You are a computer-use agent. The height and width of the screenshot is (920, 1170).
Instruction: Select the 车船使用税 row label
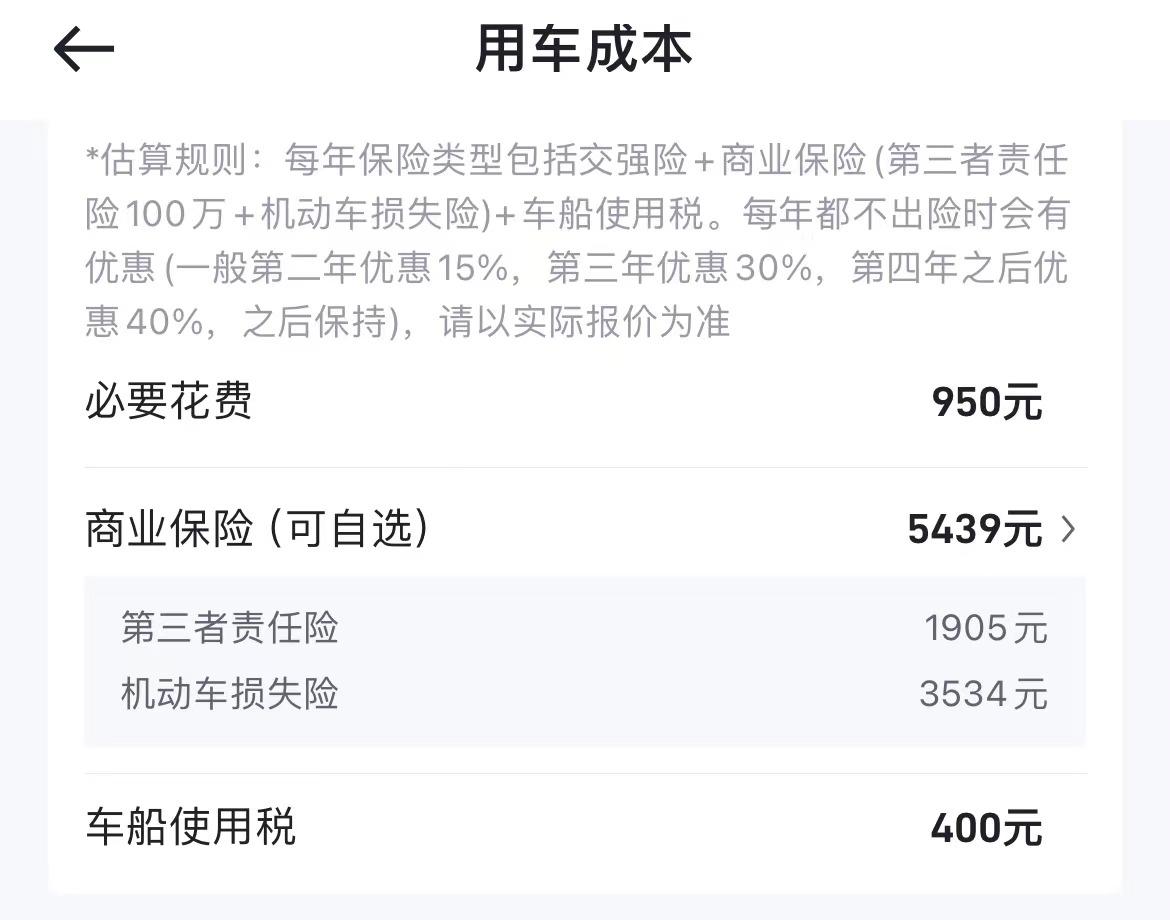190,828
